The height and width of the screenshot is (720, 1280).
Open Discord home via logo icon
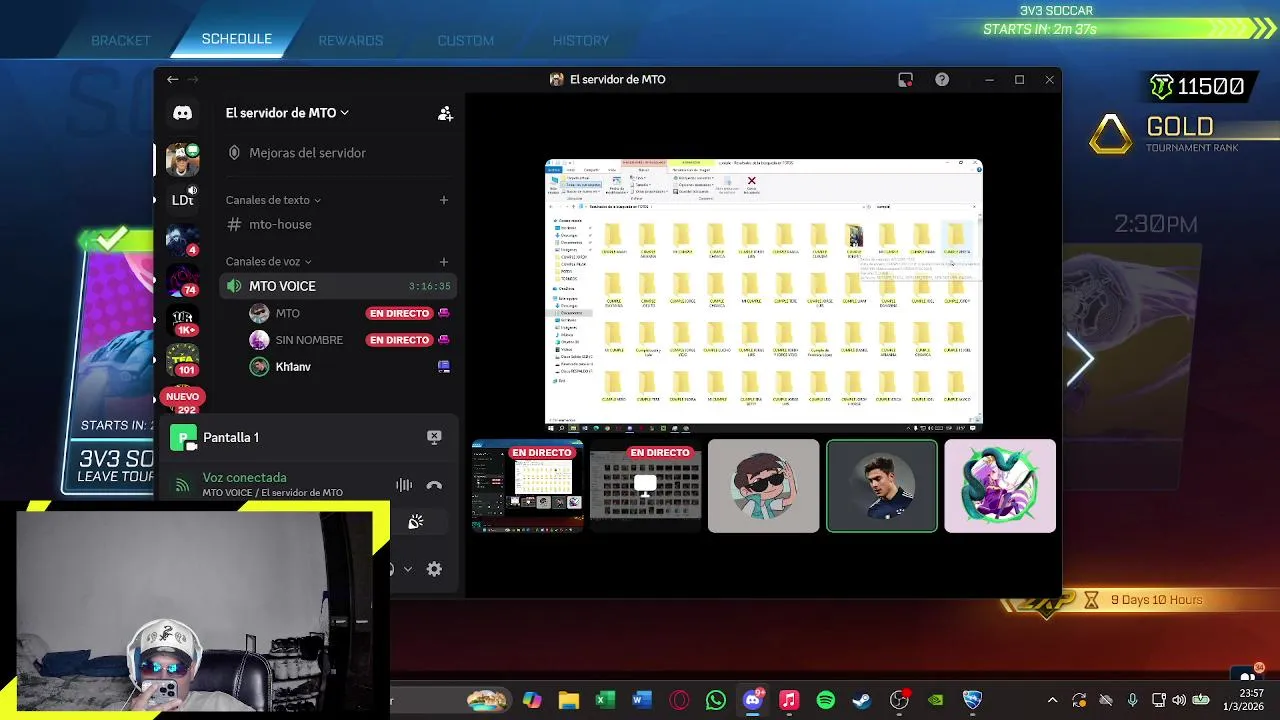pyautogui.click(x=182, y=113)
